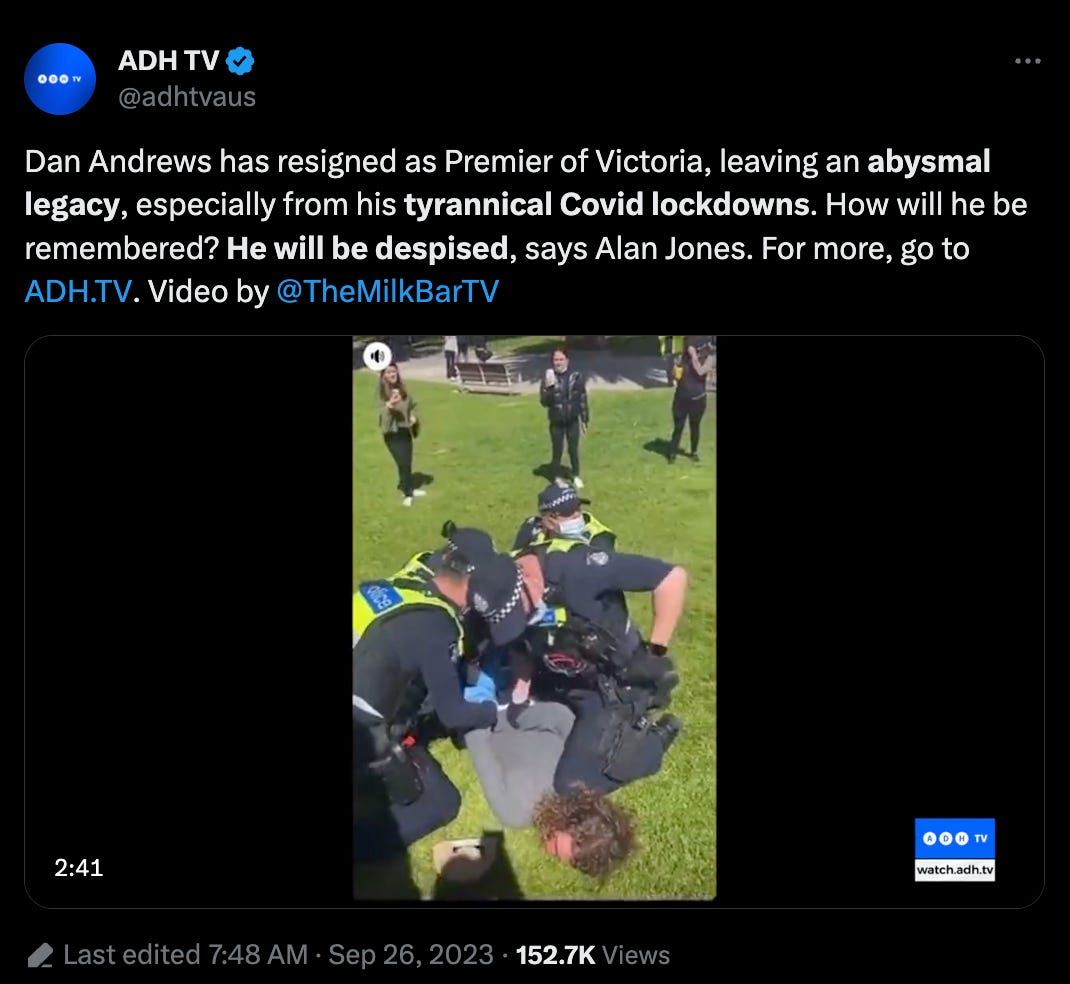Screen dimensions: 1070x984
Task: Click the blue verified checkmark badge
Action: click(240, 61)
